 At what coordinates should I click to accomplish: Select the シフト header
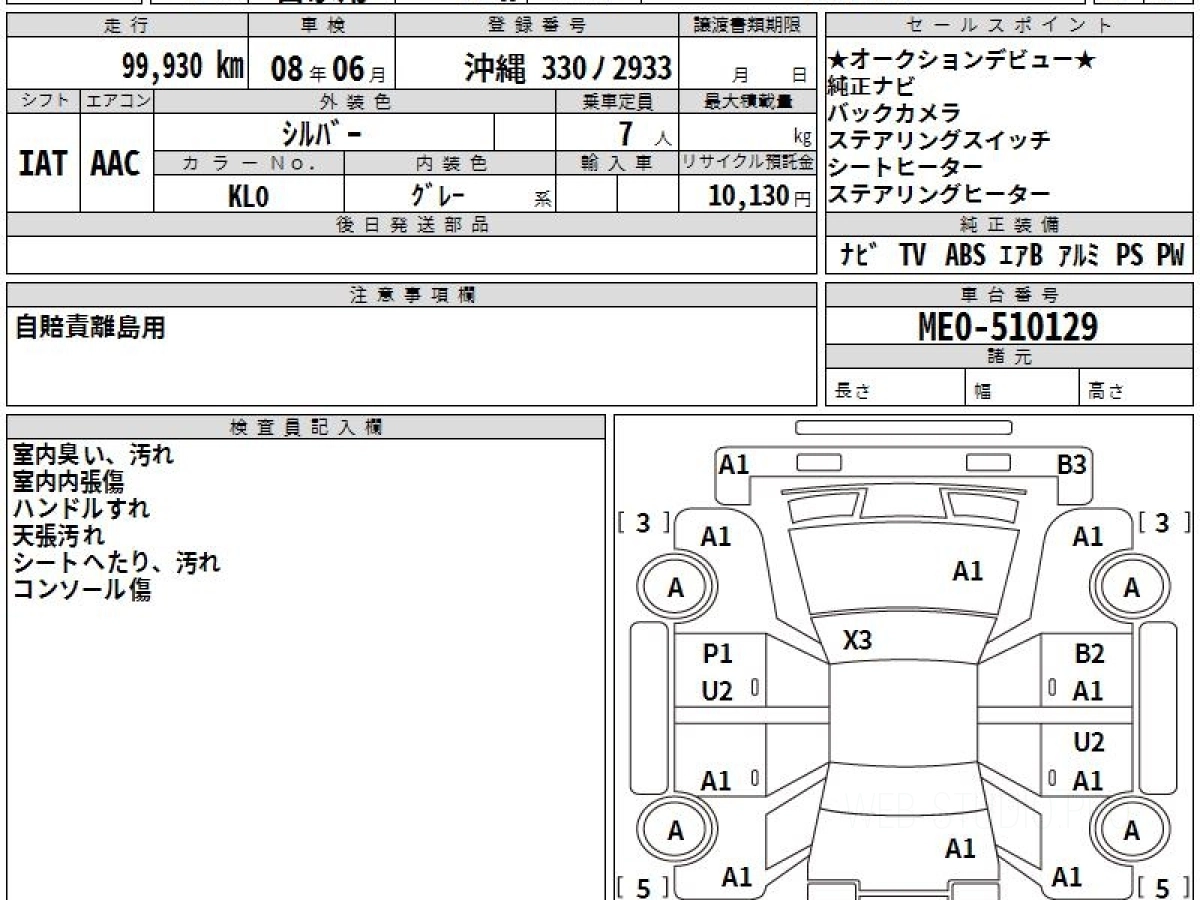coord(43,101)
